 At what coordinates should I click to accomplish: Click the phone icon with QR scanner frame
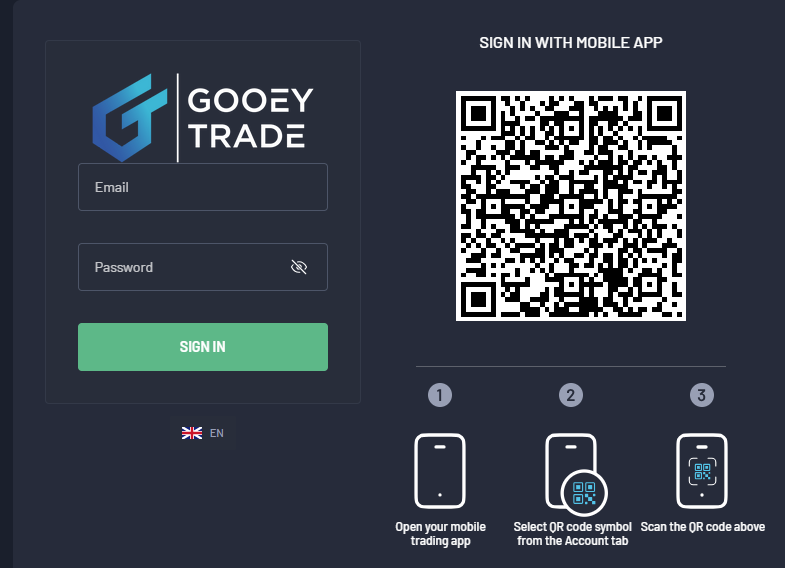[702, 471]
